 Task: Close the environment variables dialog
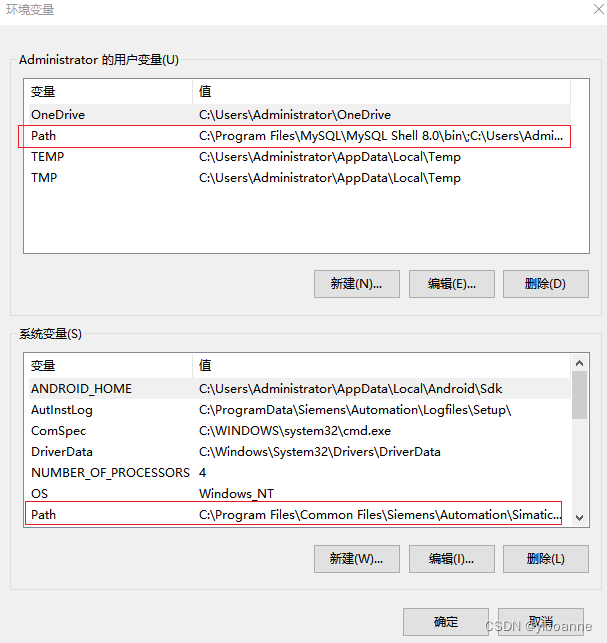point(598,9)
